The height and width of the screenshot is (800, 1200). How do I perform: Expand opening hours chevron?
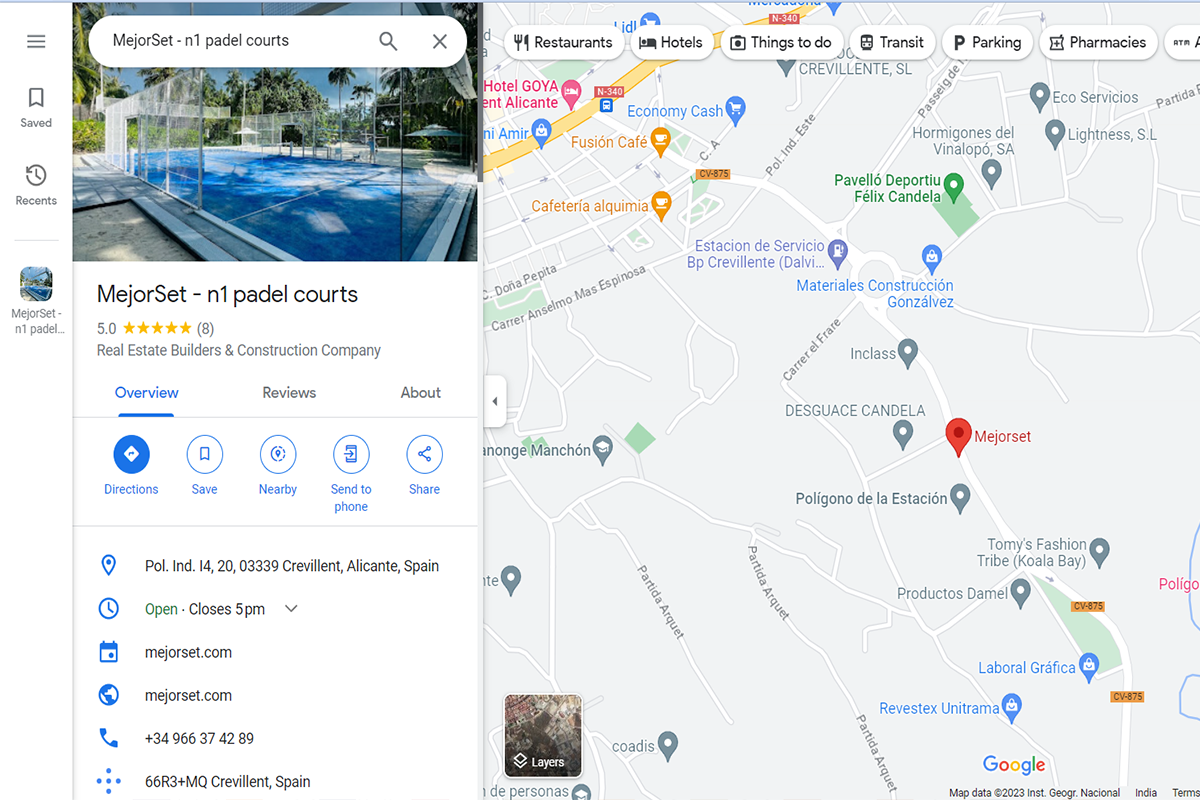click(291, 609)
